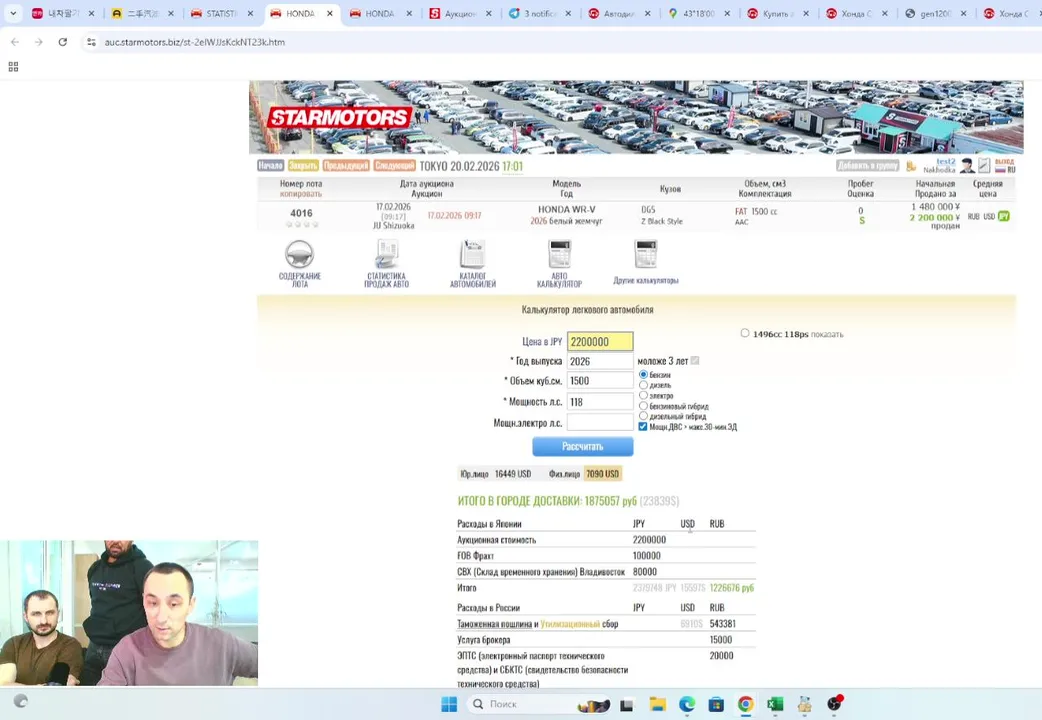Go forward using browser forward arrow
The width and height of the screenshot is (1042, 720).
pos(39,42)
